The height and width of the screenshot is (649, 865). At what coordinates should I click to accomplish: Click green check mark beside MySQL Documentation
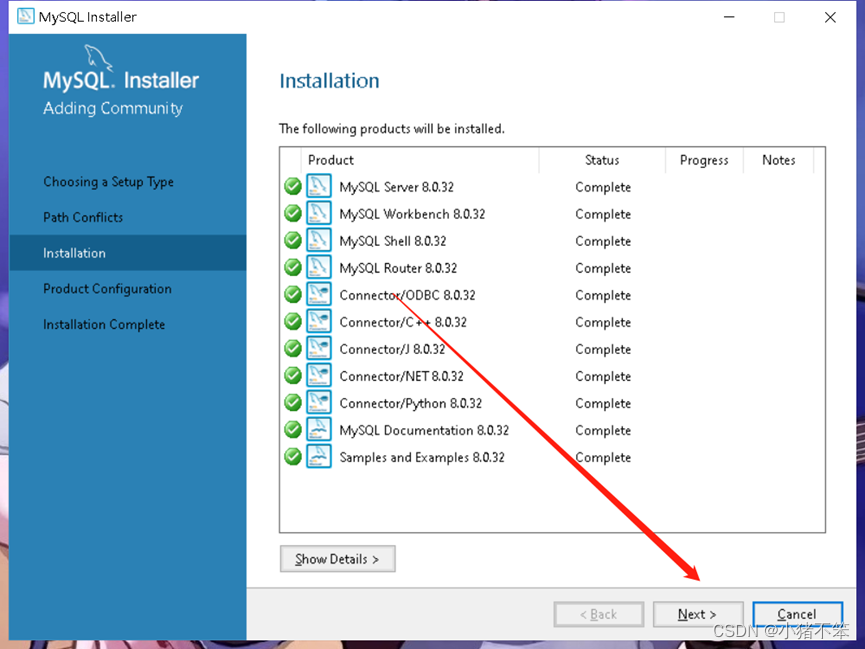[292, 430]
